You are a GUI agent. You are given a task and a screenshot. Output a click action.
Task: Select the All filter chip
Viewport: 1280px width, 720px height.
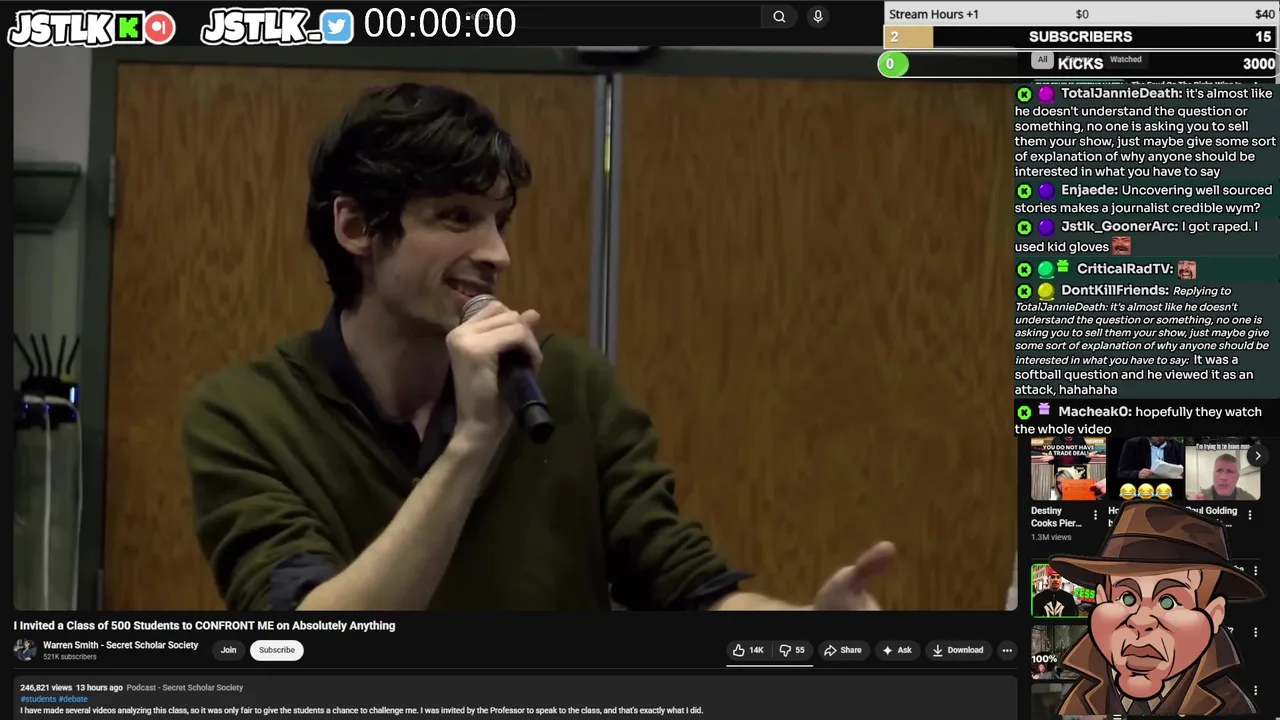1042,59
